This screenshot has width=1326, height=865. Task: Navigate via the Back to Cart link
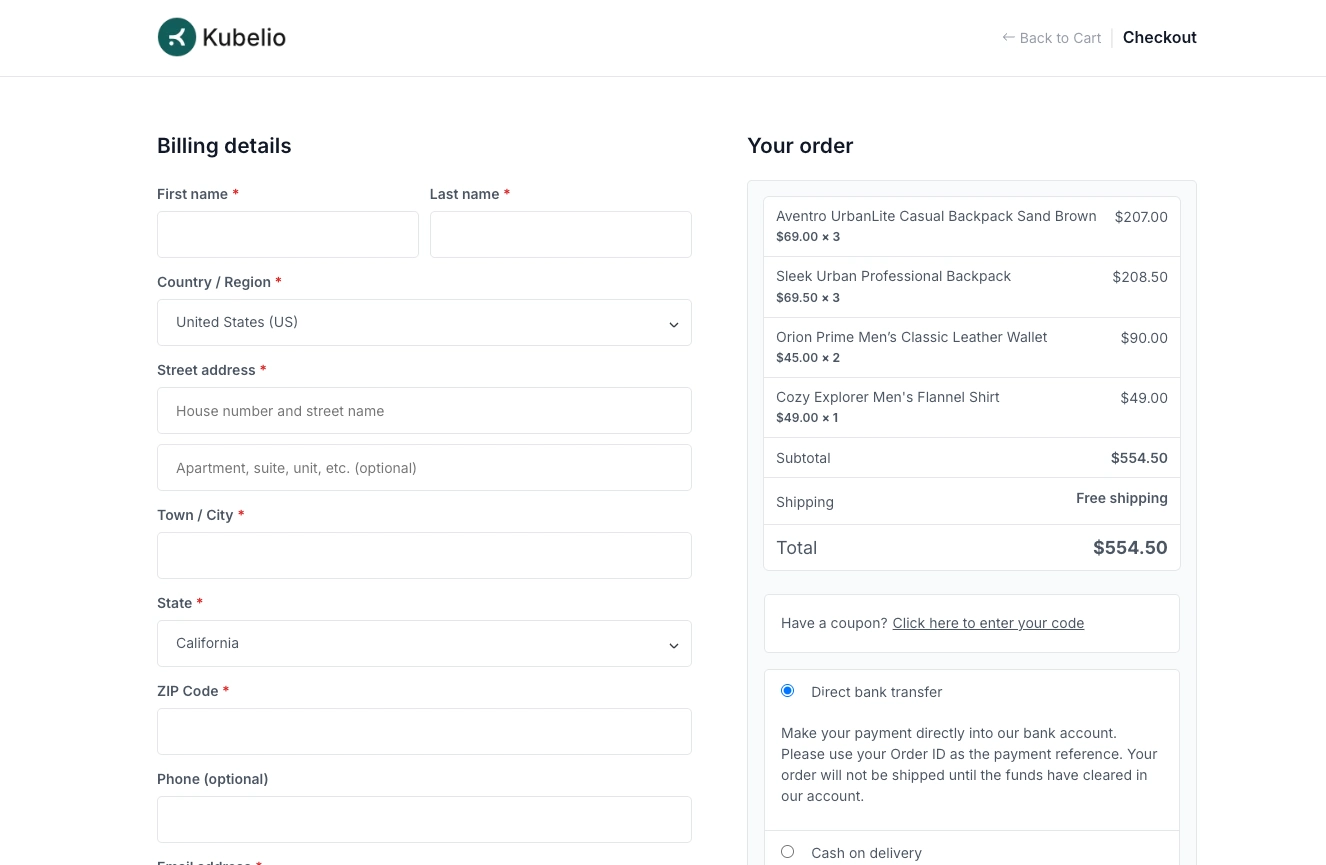[x=1060, y=37]
